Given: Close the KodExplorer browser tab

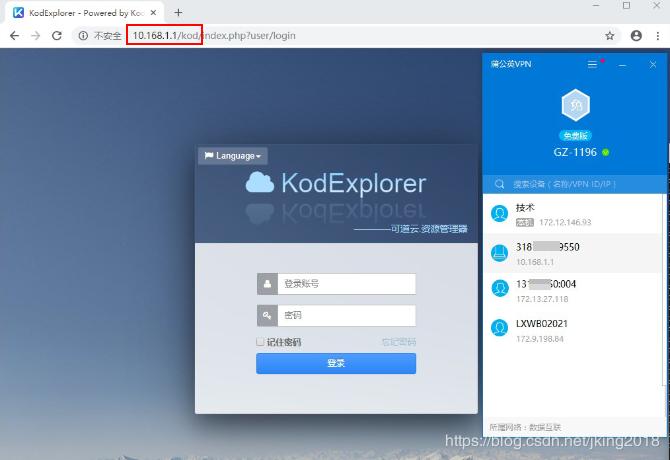Looking at the screenshot, I should pyautogui.click(x=153, y=13).
